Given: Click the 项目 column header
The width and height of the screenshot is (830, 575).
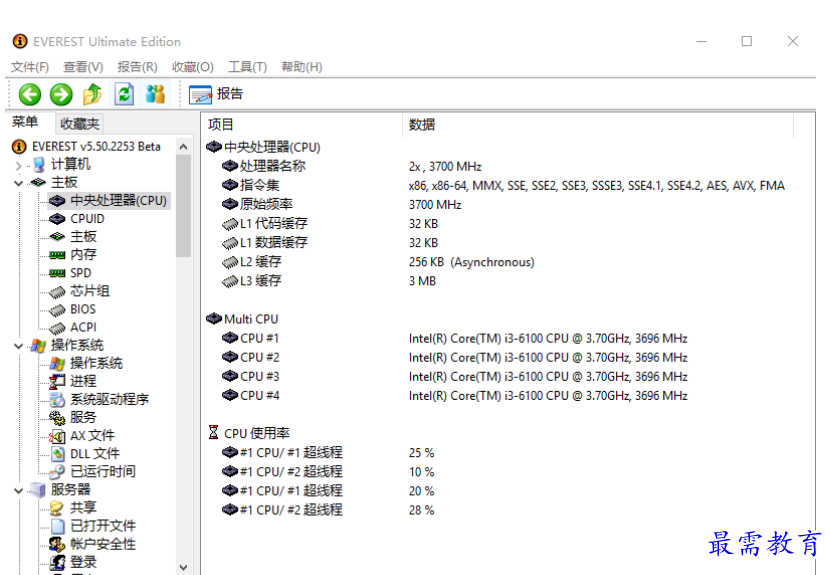Looking at the screenshot, I should pos(302,125).
